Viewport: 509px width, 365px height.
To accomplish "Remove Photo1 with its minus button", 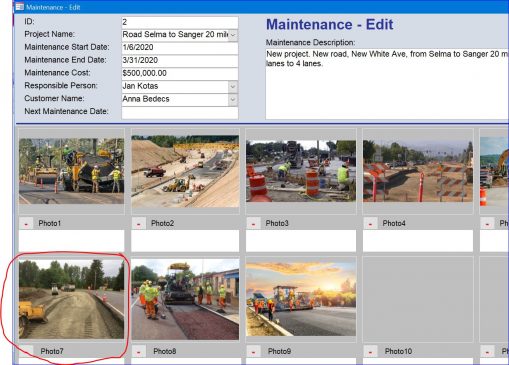I will (x=26, y=223).
